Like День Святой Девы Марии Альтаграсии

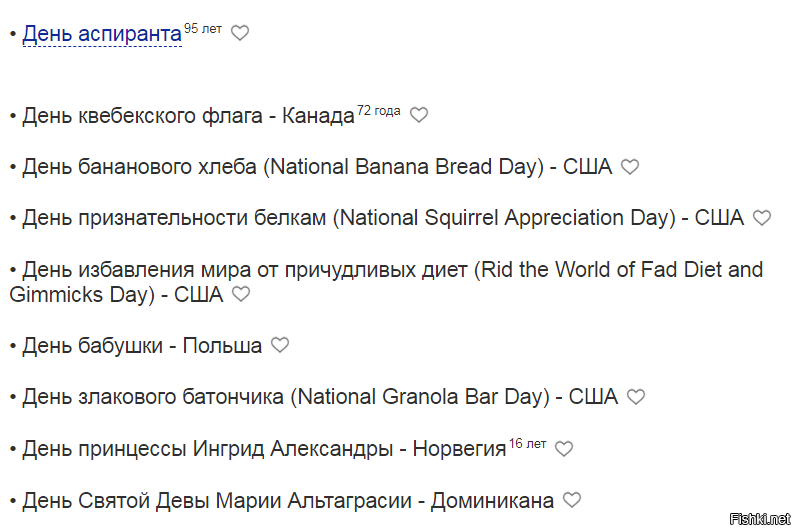click(572, 500)
